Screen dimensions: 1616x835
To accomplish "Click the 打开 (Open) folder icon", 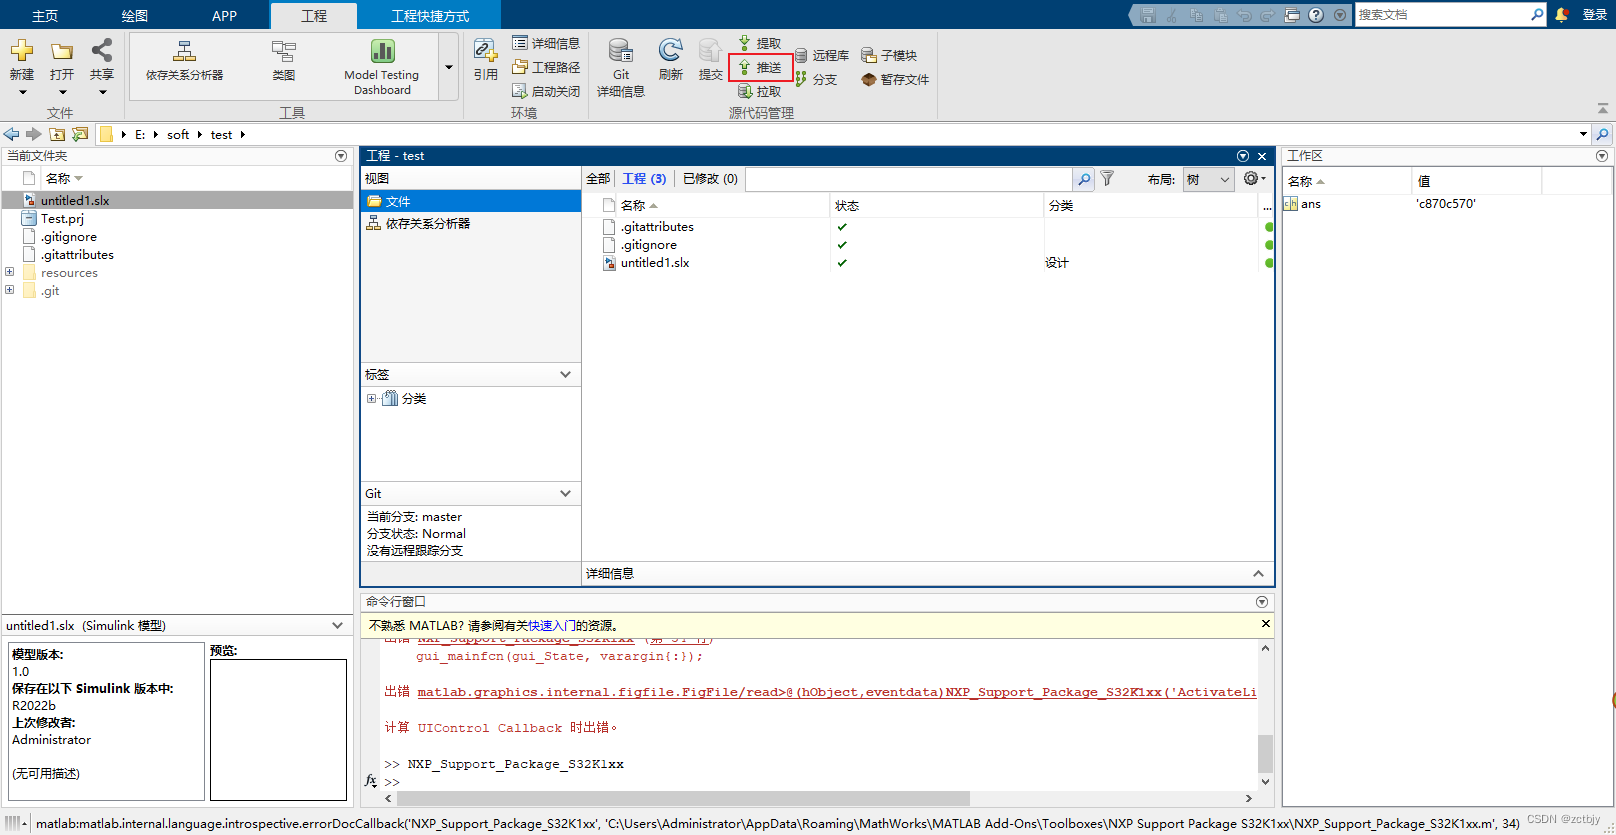I will [x=62, y=51].
